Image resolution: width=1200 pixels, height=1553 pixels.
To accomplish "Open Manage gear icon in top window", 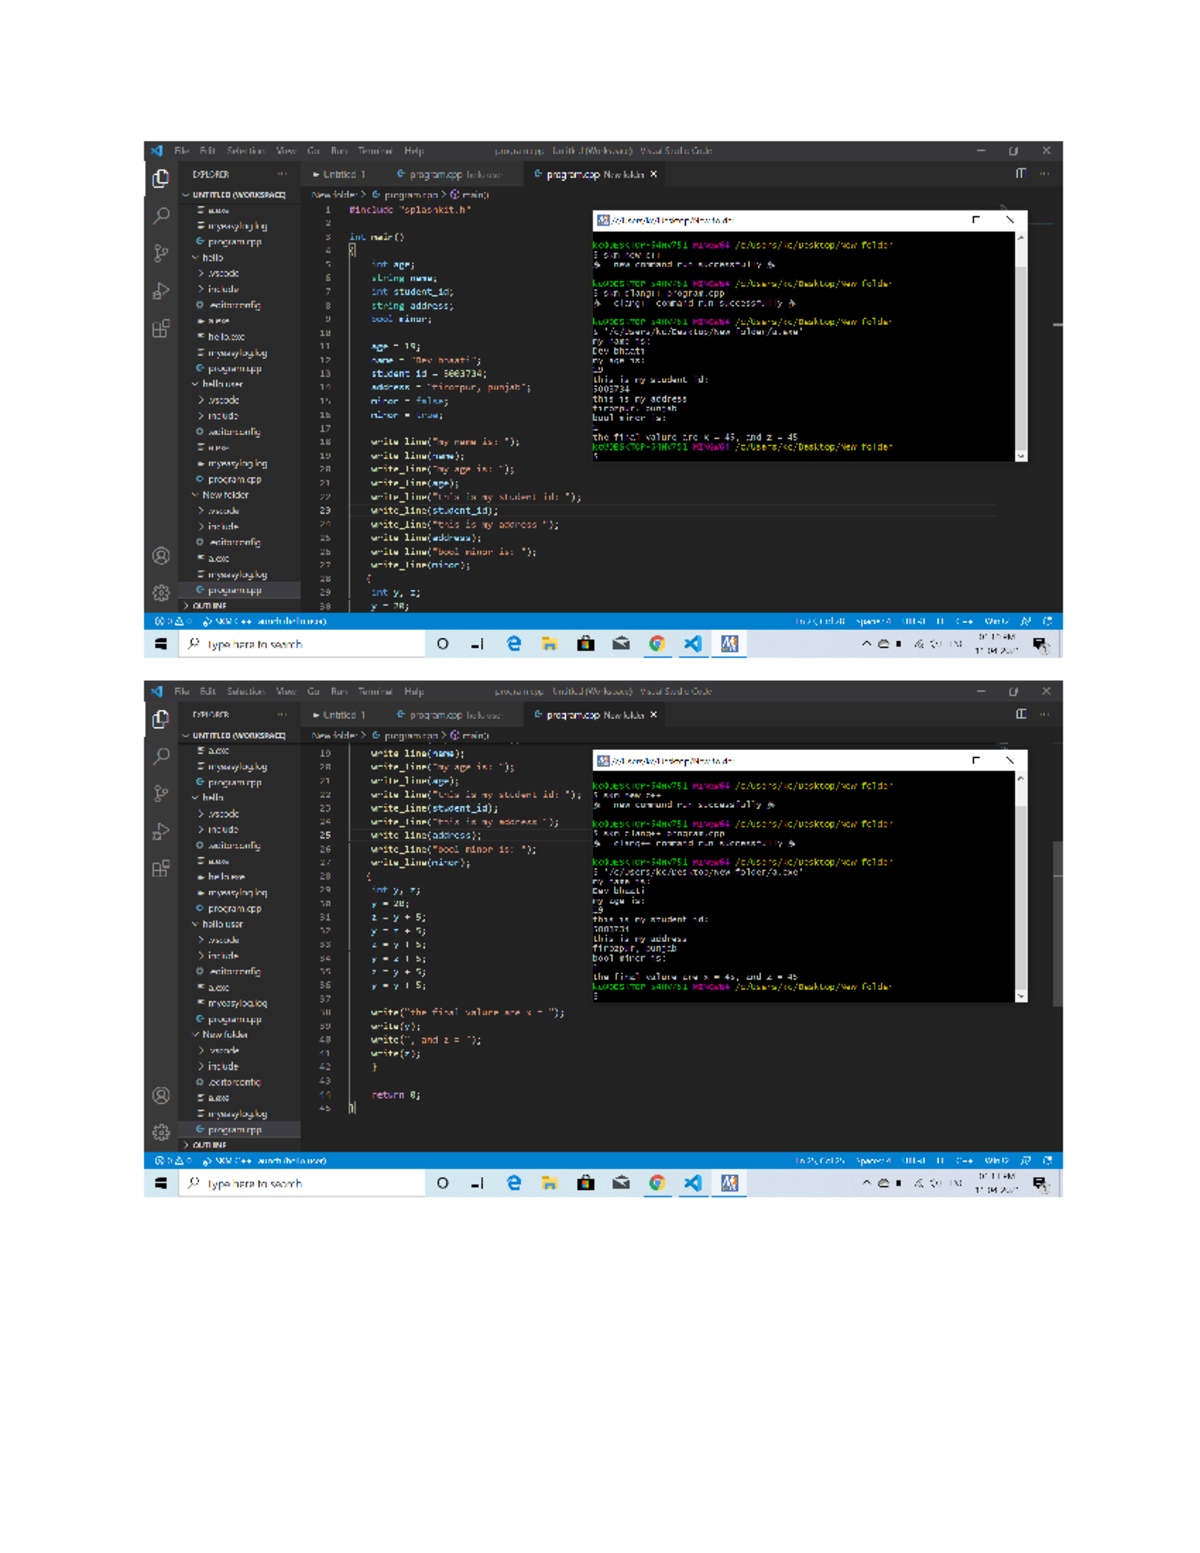I will coord(161,593).
